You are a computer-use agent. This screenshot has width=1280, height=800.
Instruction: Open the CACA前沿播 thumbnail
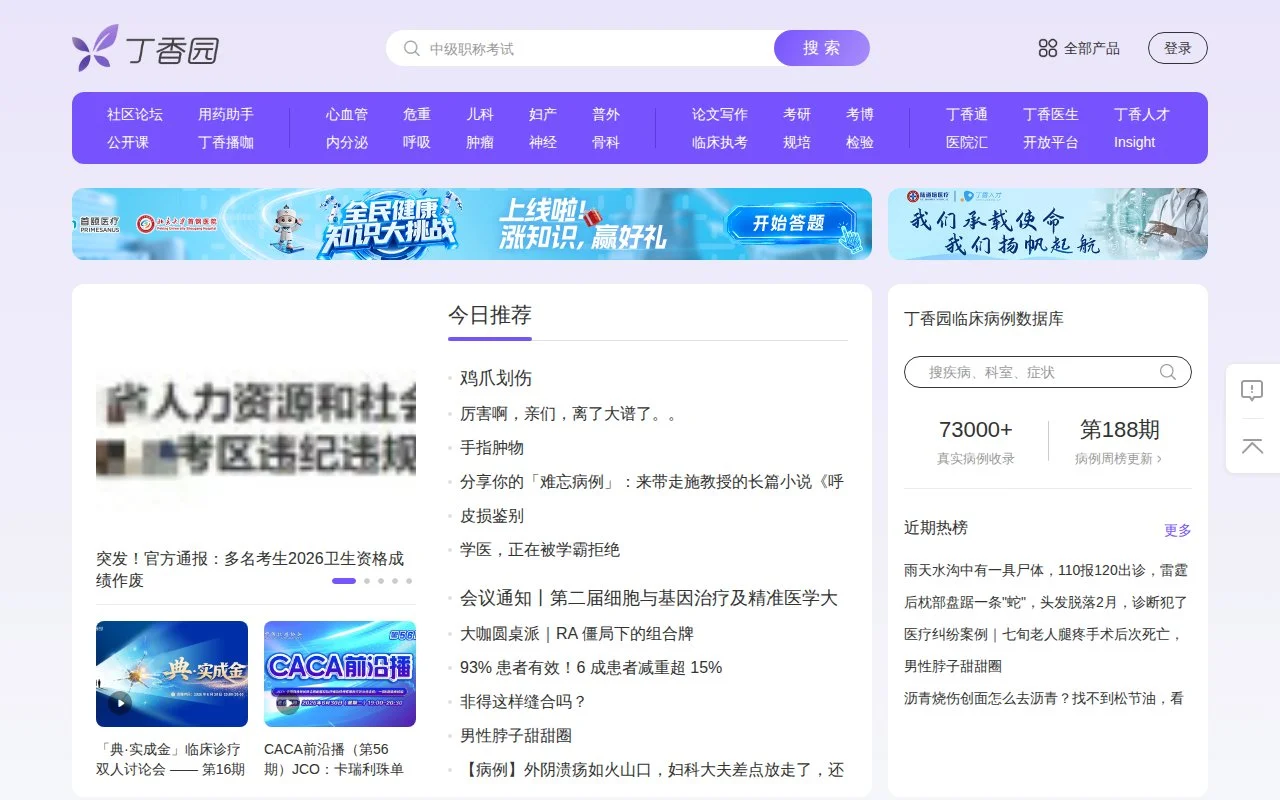[340, 674]
